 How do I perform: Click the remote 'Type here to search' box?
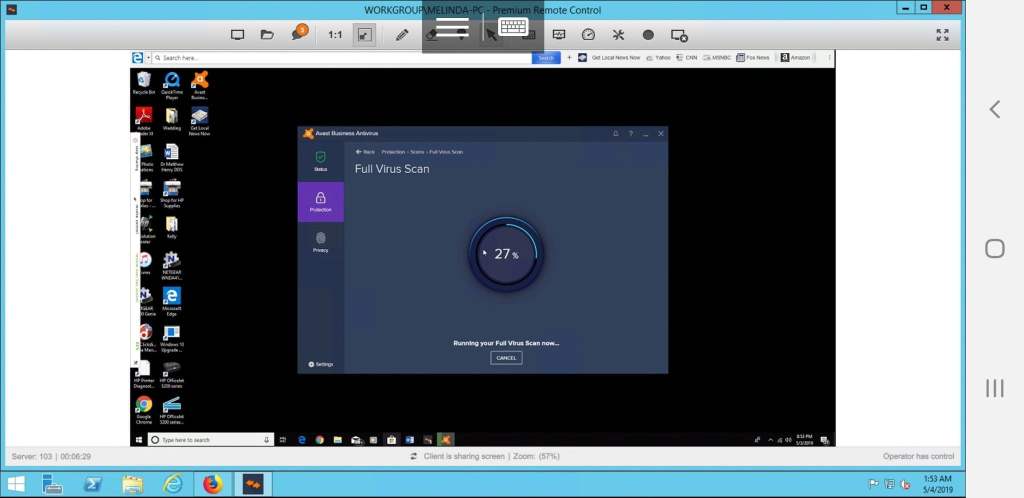(211, 440)
